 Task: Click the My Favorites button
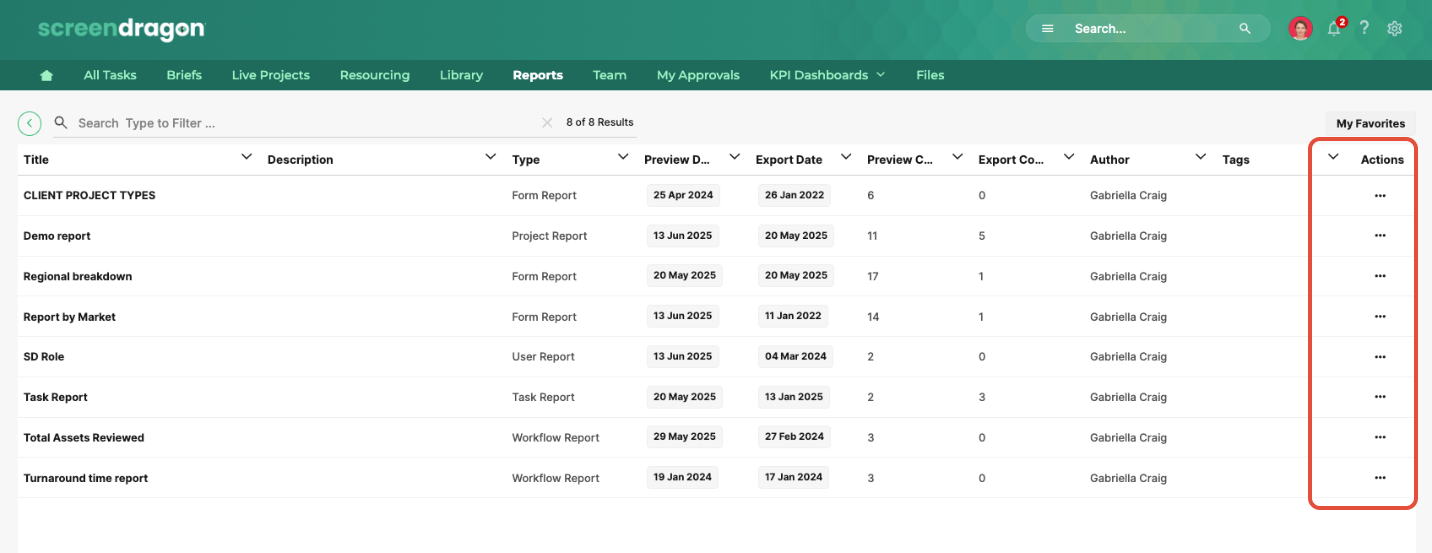(x=1370, y=123)
